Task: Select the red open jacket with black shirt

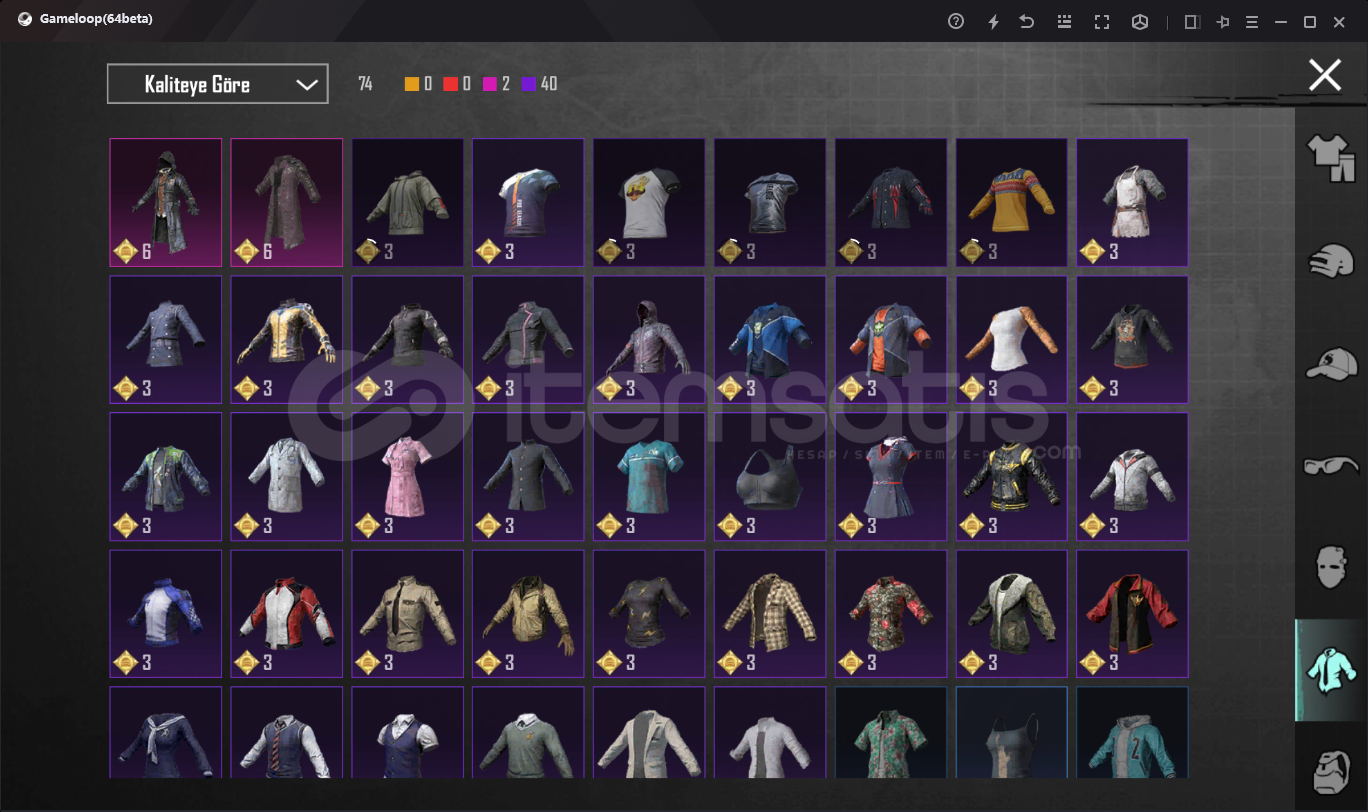Action: [x=1132, y=614]
